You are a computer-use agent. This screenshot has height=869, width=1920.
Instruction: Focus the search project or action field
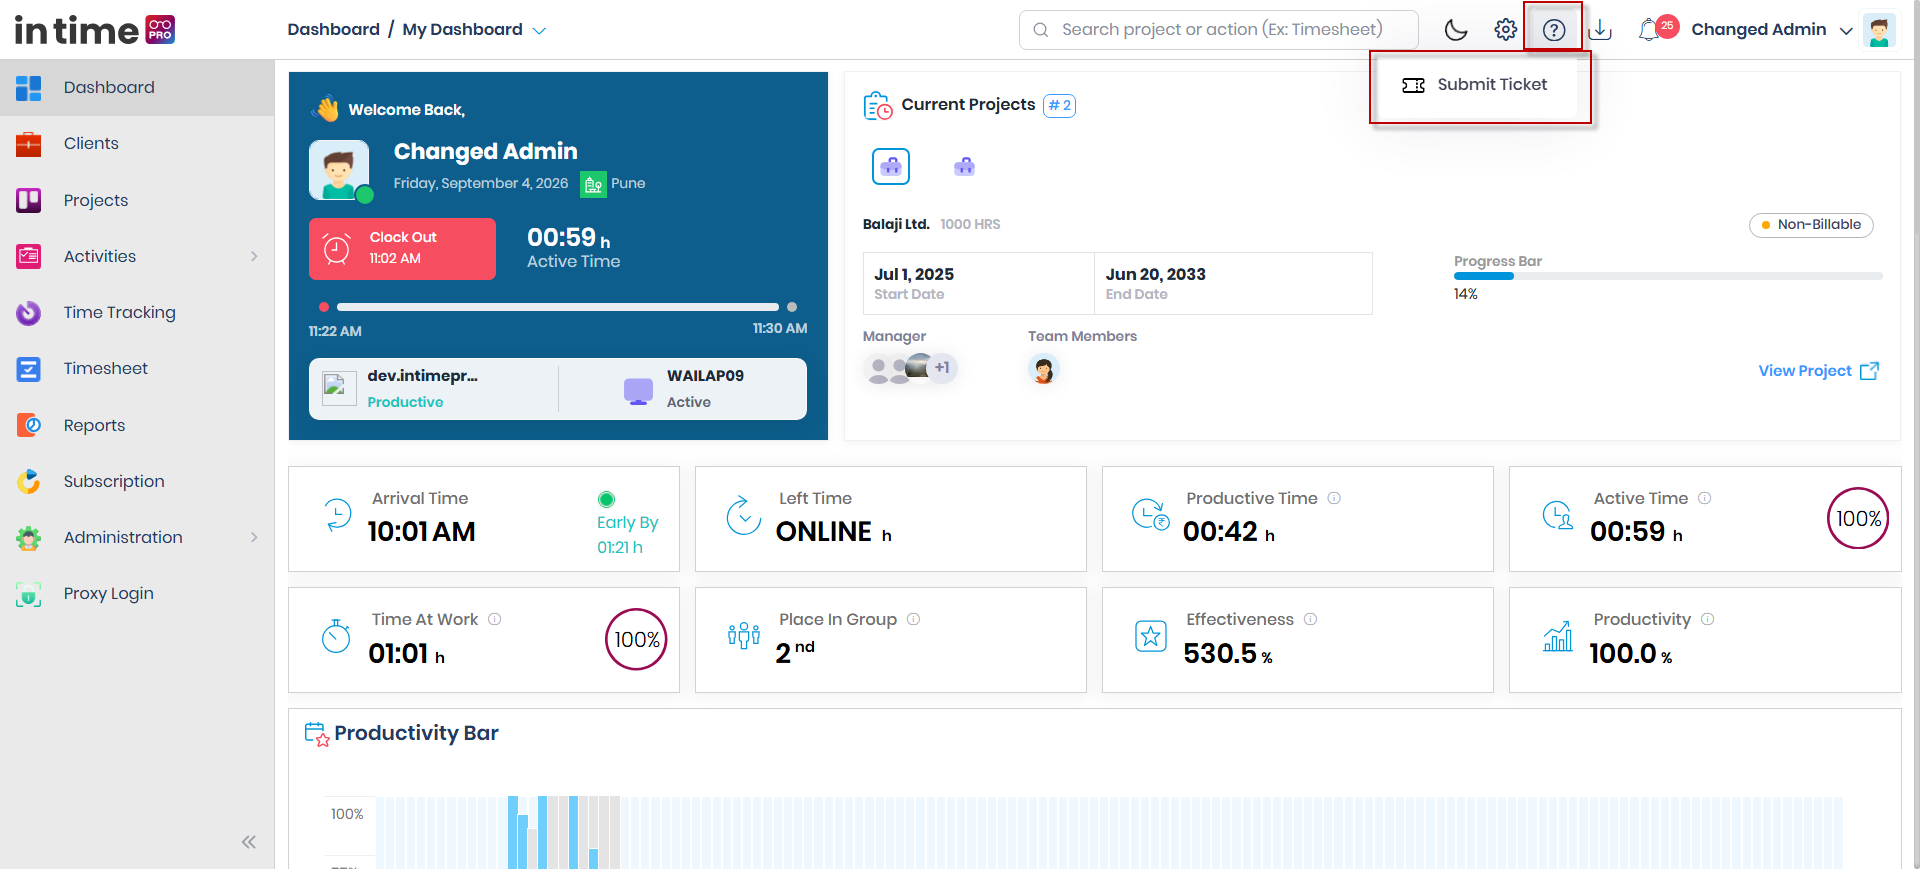pyautogui.click(x=1218, y=30)
